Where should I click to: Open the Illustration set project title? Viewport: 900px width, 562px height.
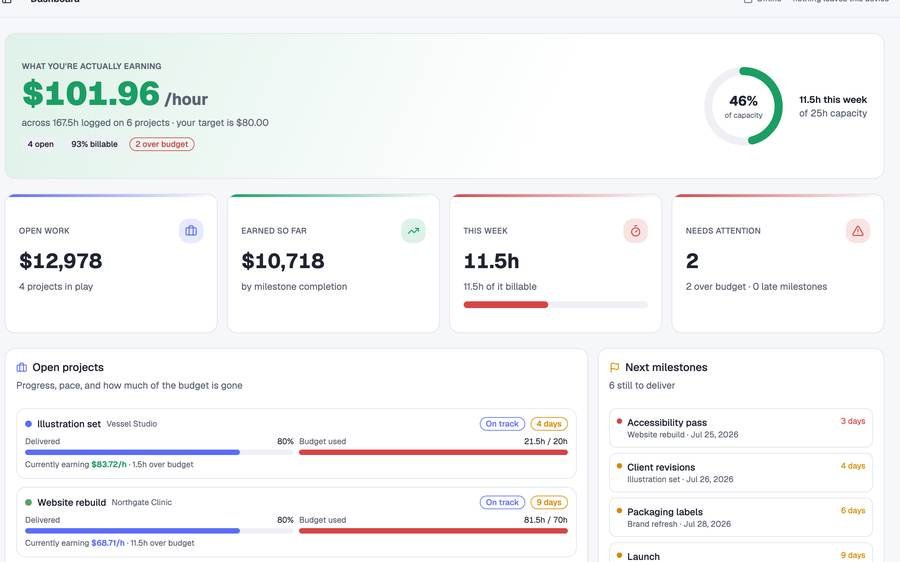tap(69, 424)
